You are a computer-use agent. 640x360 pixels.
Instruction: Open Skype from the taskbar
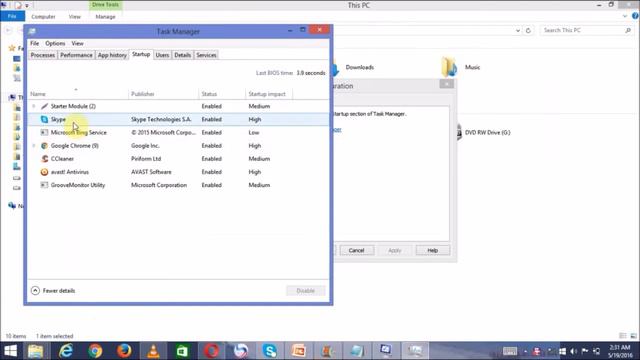[270, 351]
